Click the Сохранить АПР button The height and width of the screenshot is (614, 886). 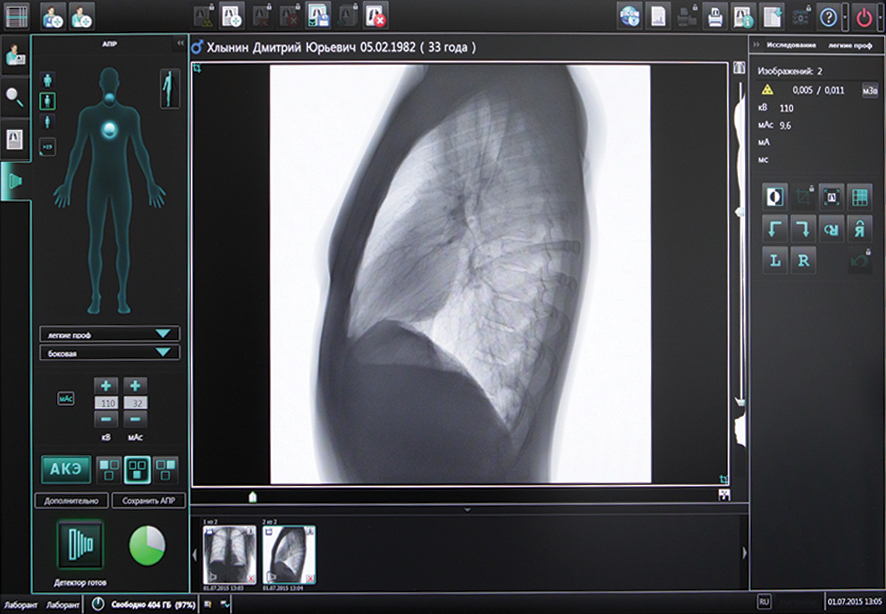147,501
